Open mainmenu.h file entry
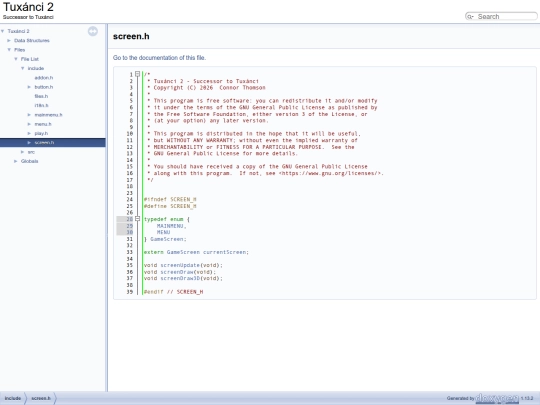The image size is (540, 405). 48,115
